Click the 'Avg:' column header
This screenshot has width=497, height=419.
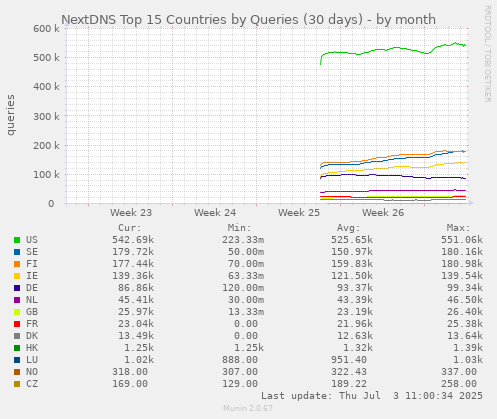click(x=349, y=228)
